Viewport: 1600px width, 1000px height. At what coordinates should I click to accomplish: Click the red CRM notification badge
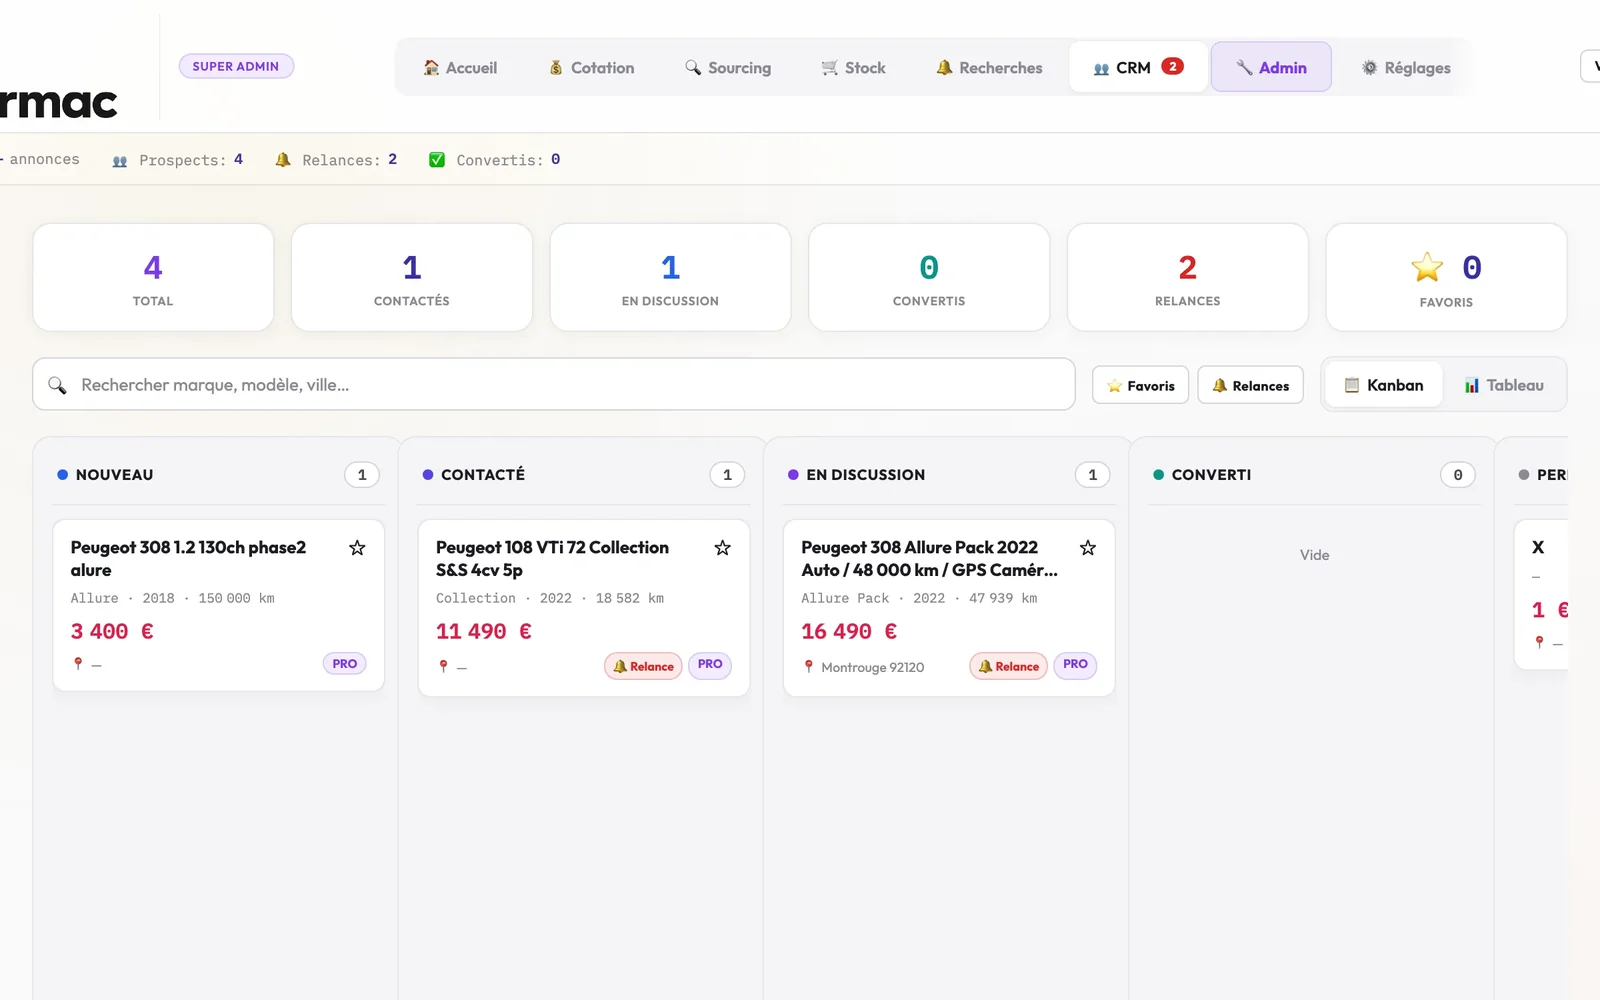point(1172,66)
